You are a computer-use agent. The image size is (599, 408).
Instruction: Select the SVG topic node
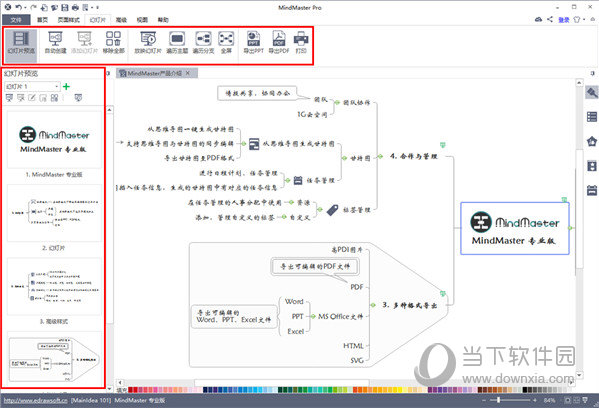point(357,360)
